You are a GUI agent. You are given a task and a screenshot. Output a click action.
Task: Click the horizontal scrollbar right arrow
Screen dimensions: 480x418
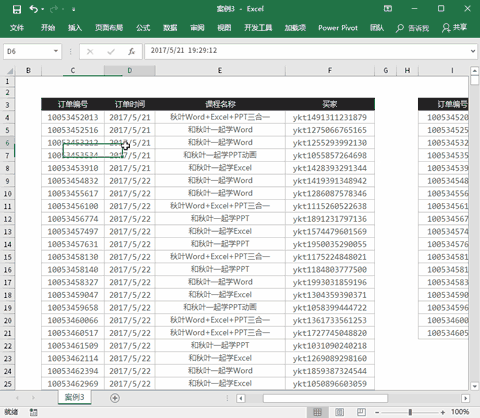tap(465, 398)
